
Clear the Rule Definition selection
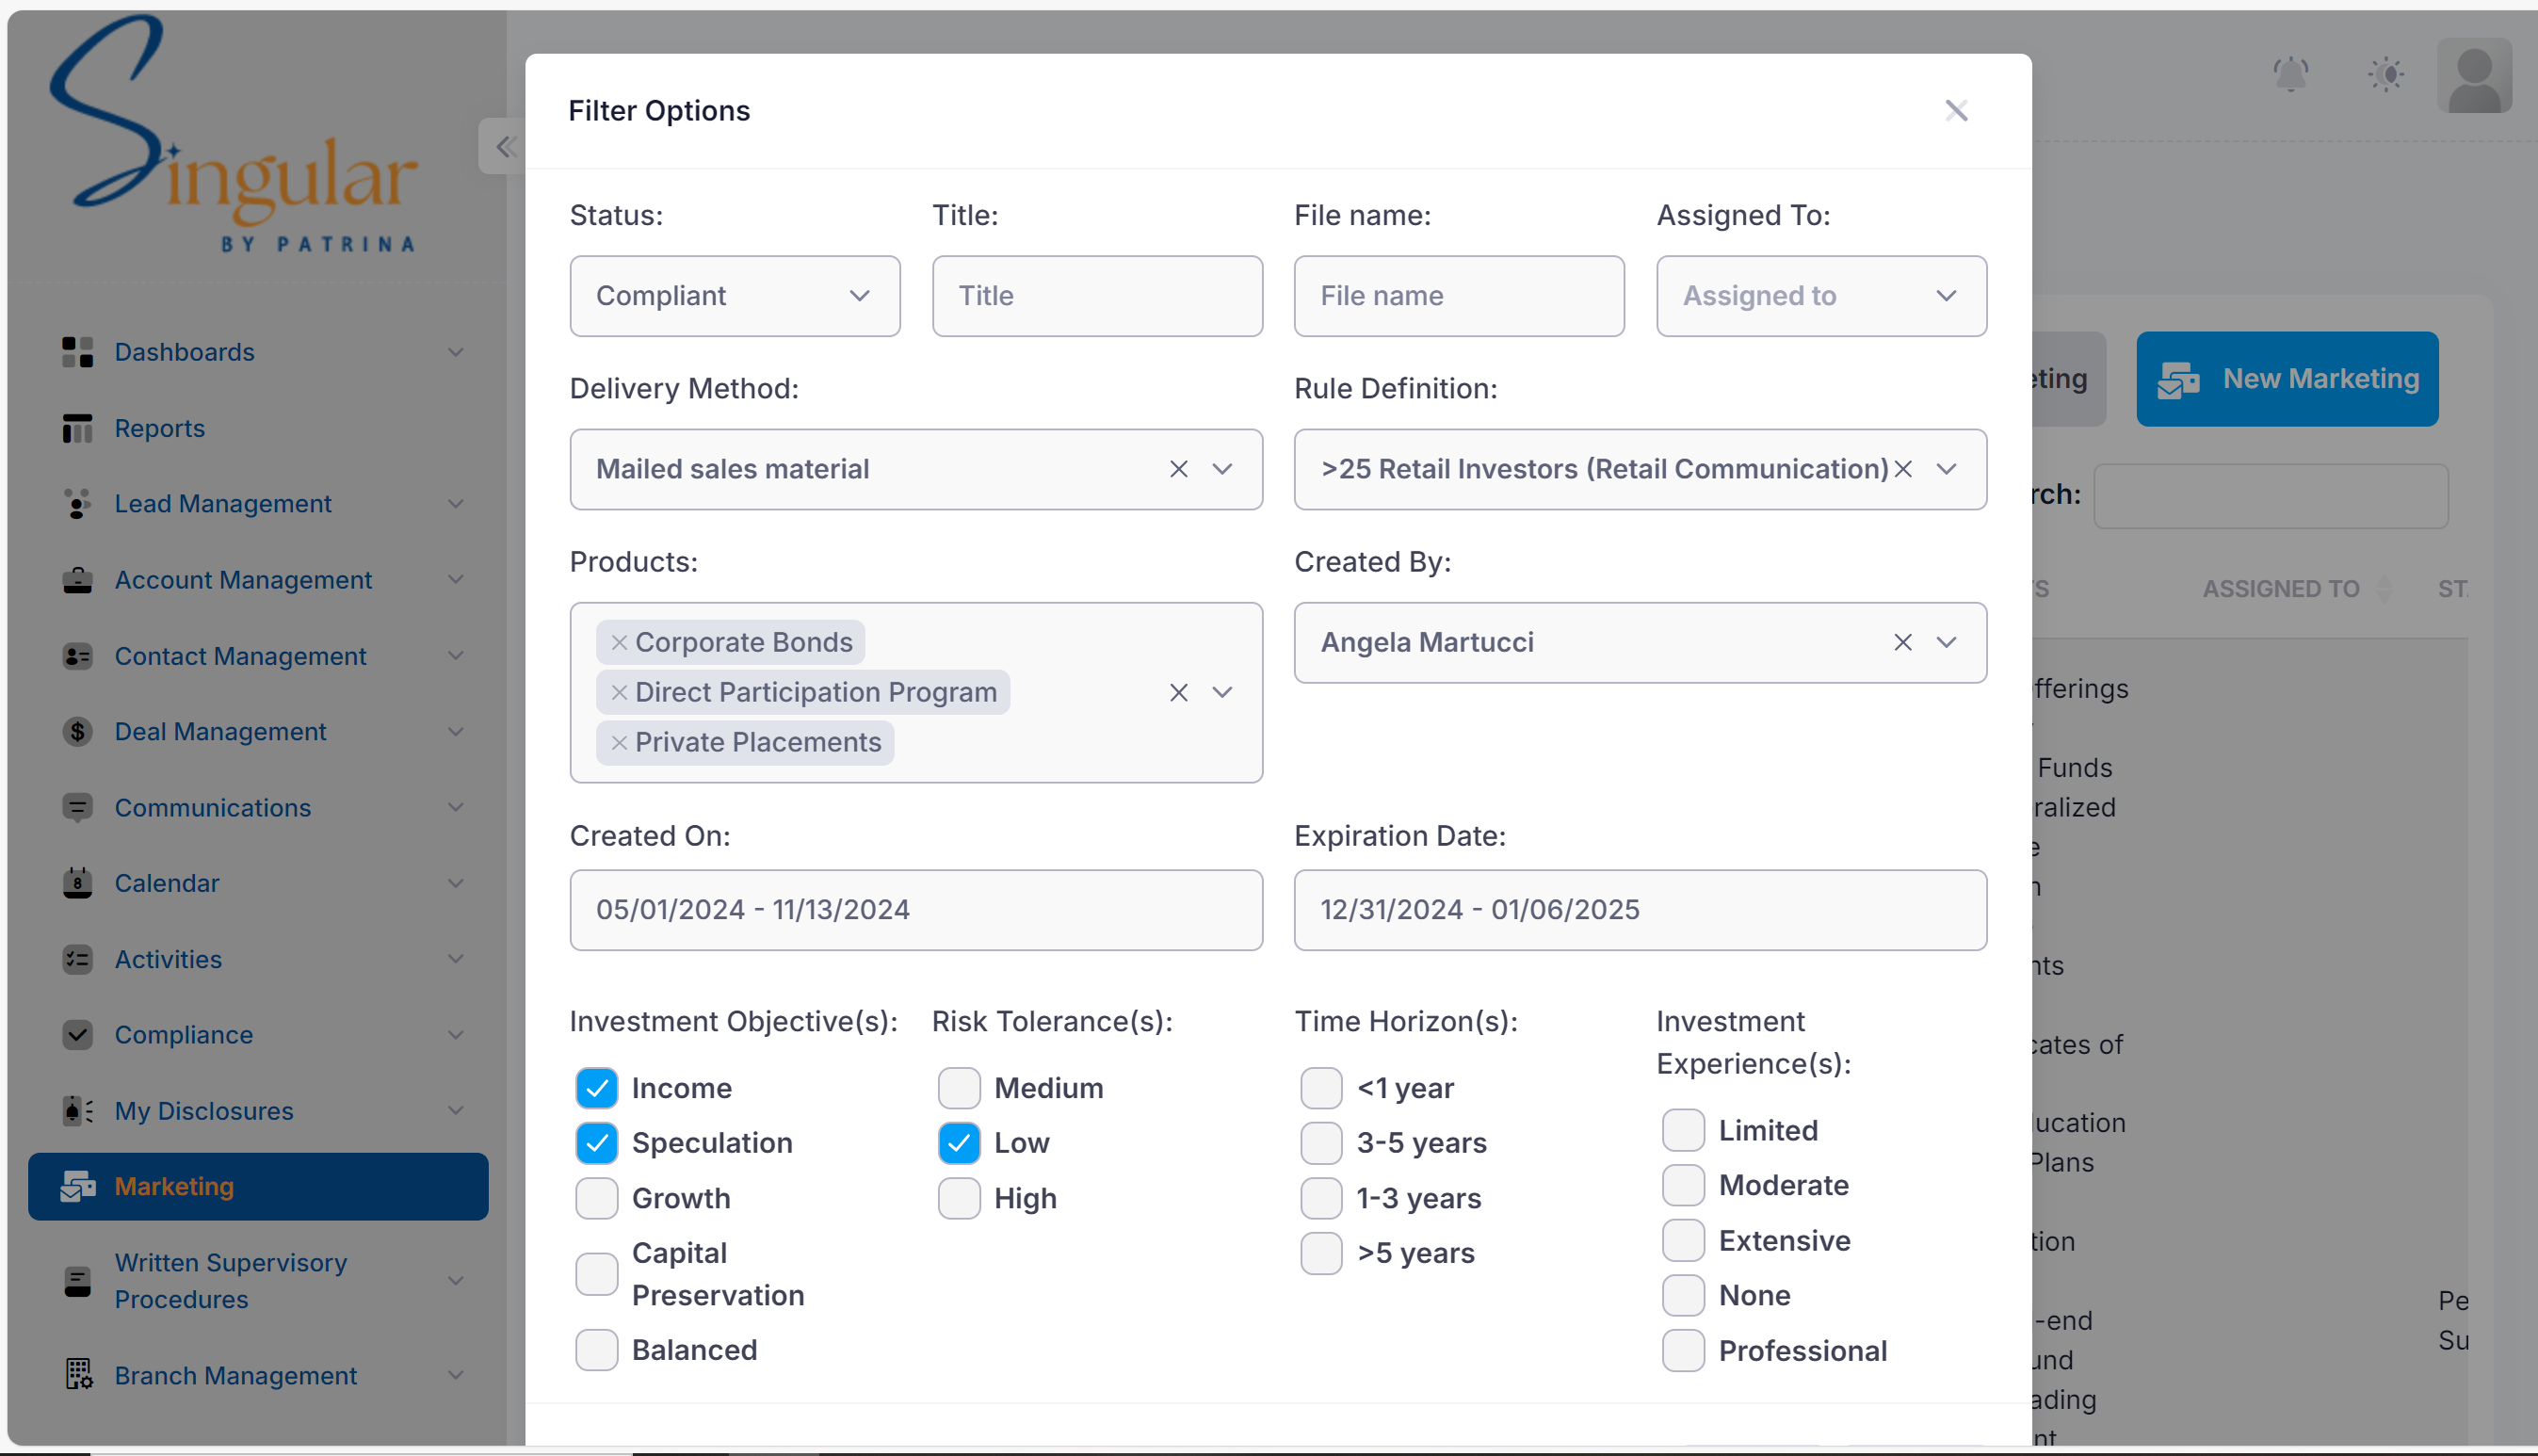1903,469
